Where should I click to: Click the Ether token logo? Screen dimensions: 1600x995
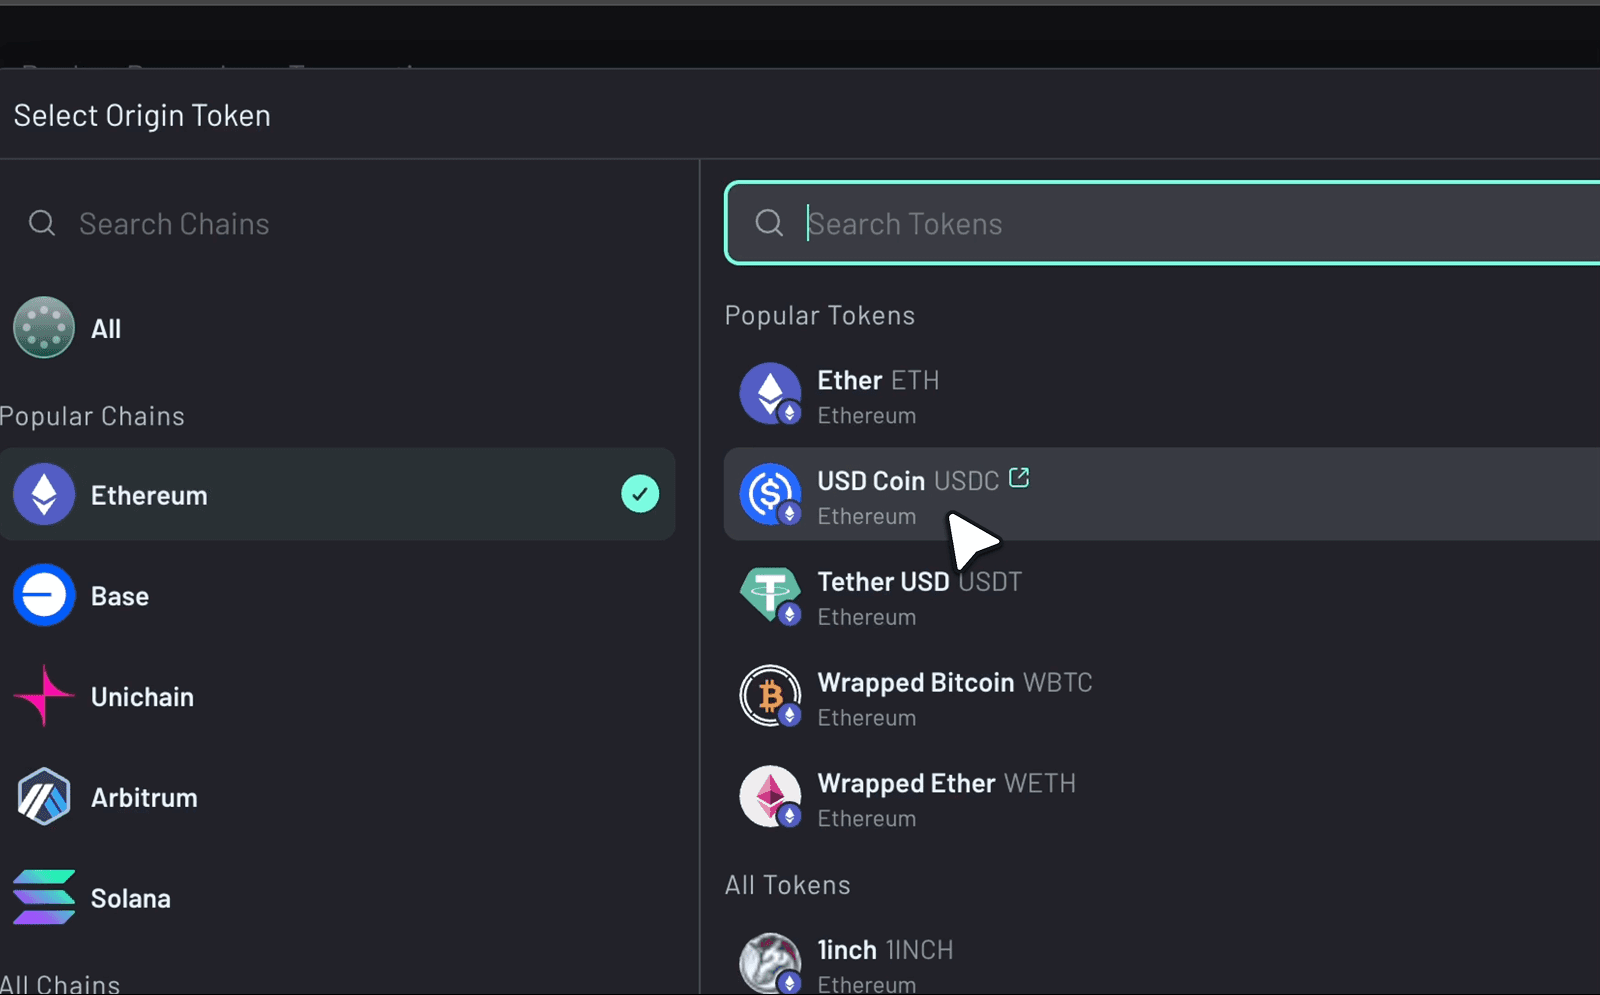click(x=770, y=394)
